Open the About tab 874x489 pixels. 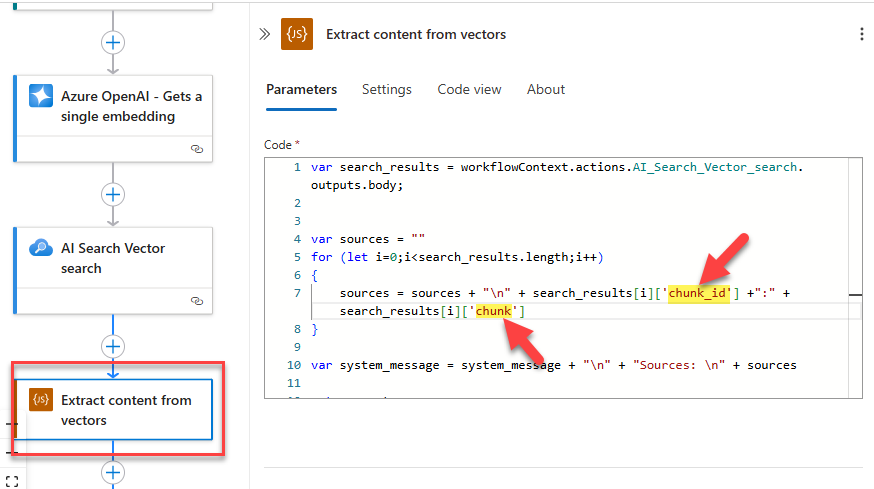click(x=546, y=89)
